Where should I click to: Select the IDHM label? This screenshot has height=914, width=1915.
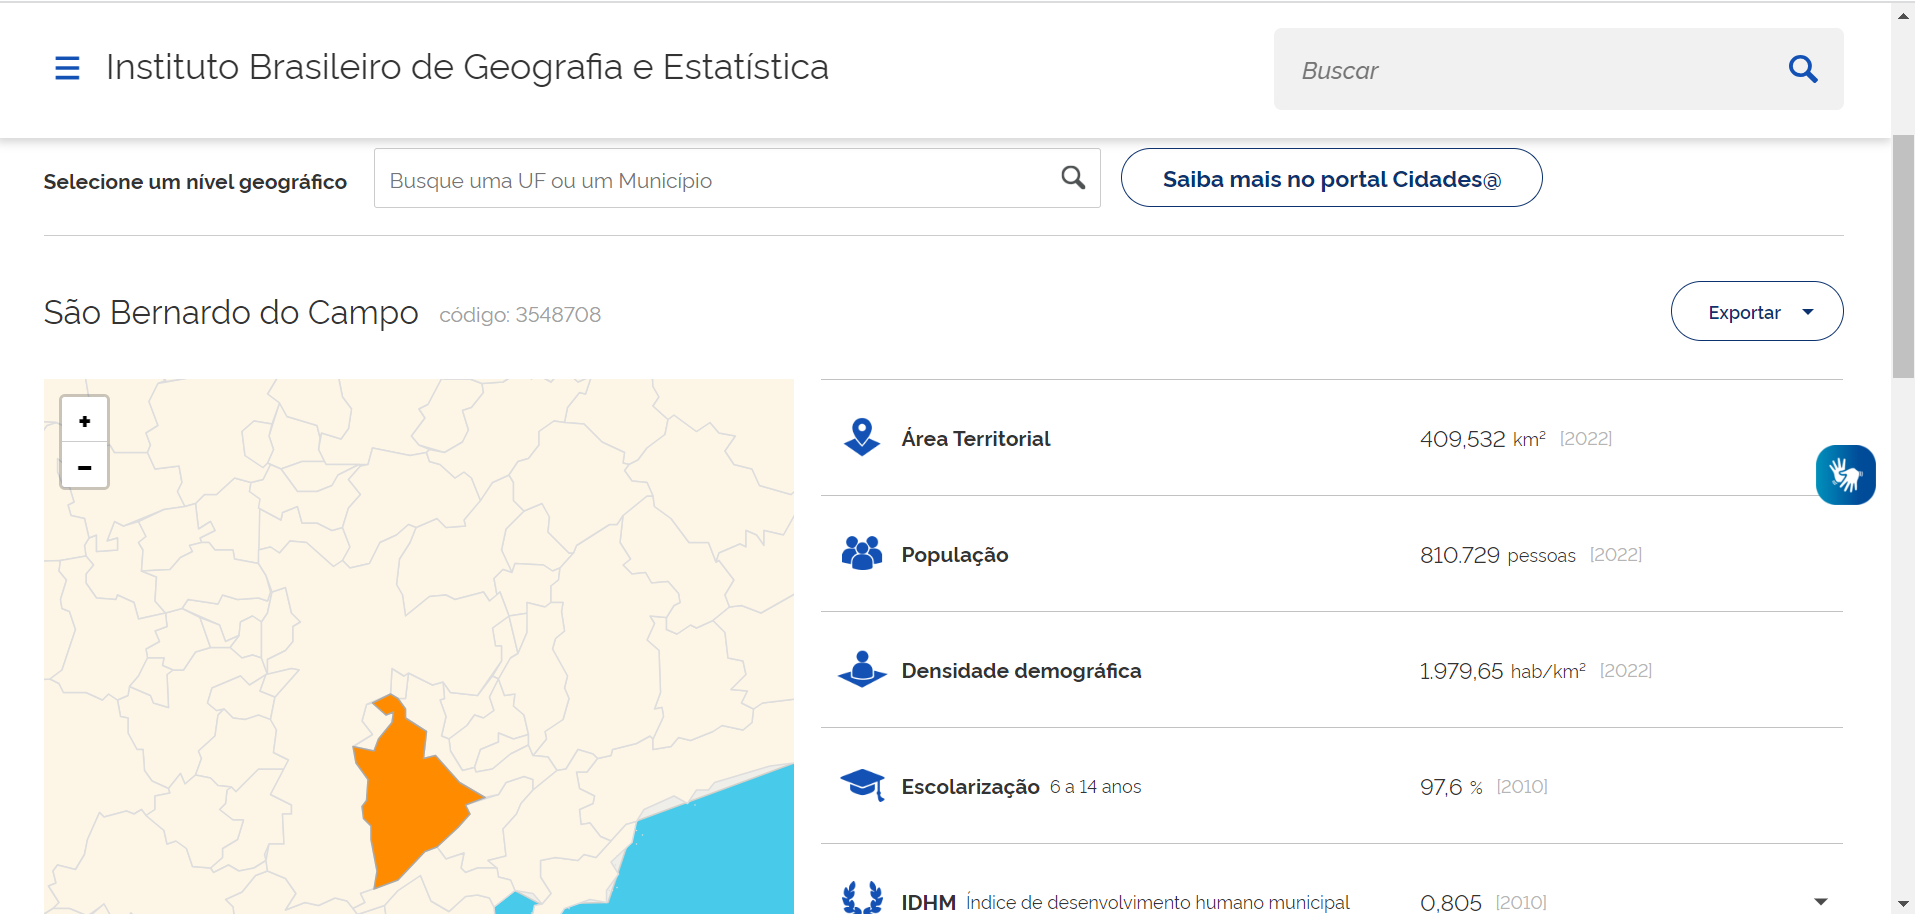(929, 903)
